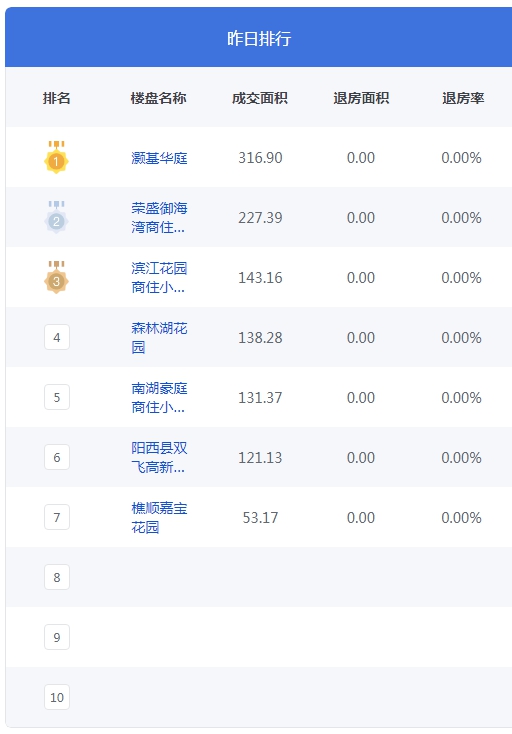This screenshot has width=512, height=734.
Task: Select the rank 6 badge
Action: click(x=57, y=457)
